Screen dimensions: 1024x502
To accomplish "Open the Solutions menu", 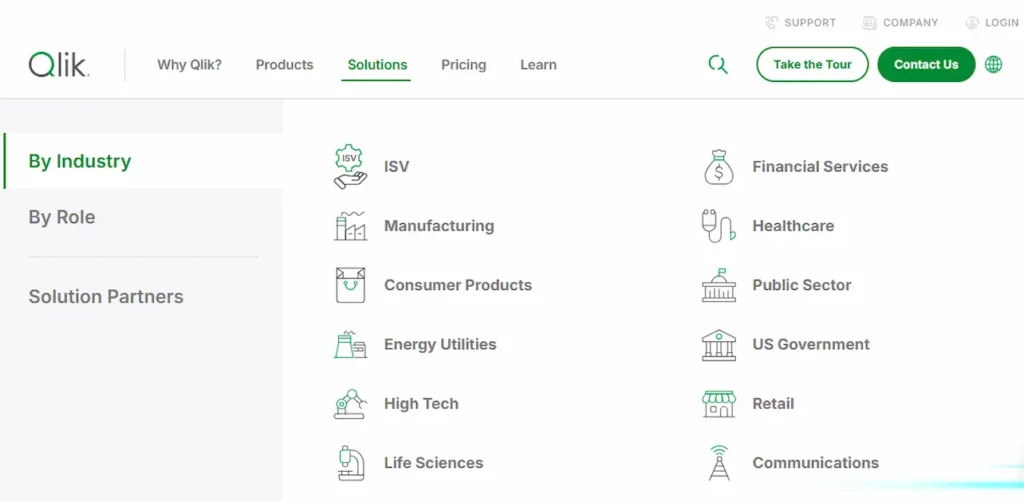I will tap(377, 65).
